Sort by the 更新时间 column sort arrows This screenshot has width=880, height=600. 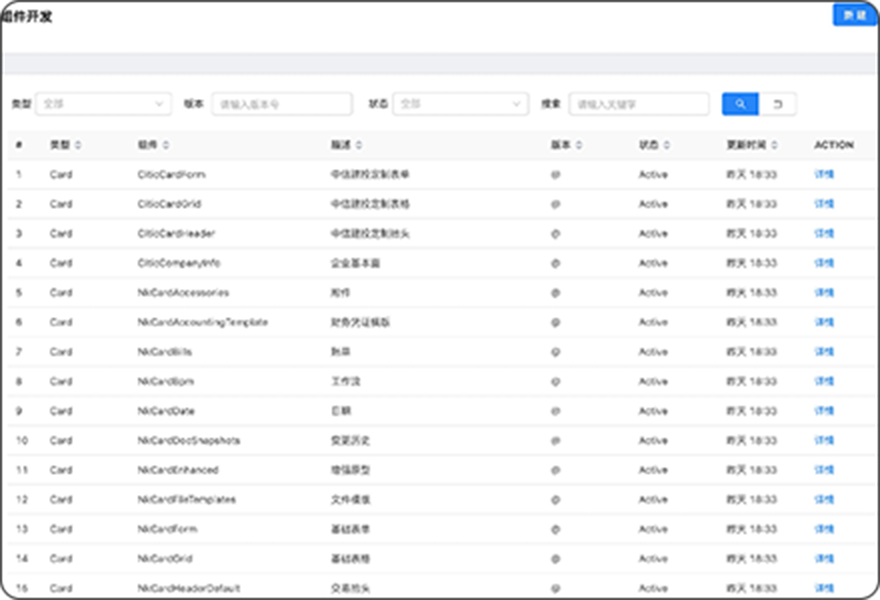[x=775, y=145]
